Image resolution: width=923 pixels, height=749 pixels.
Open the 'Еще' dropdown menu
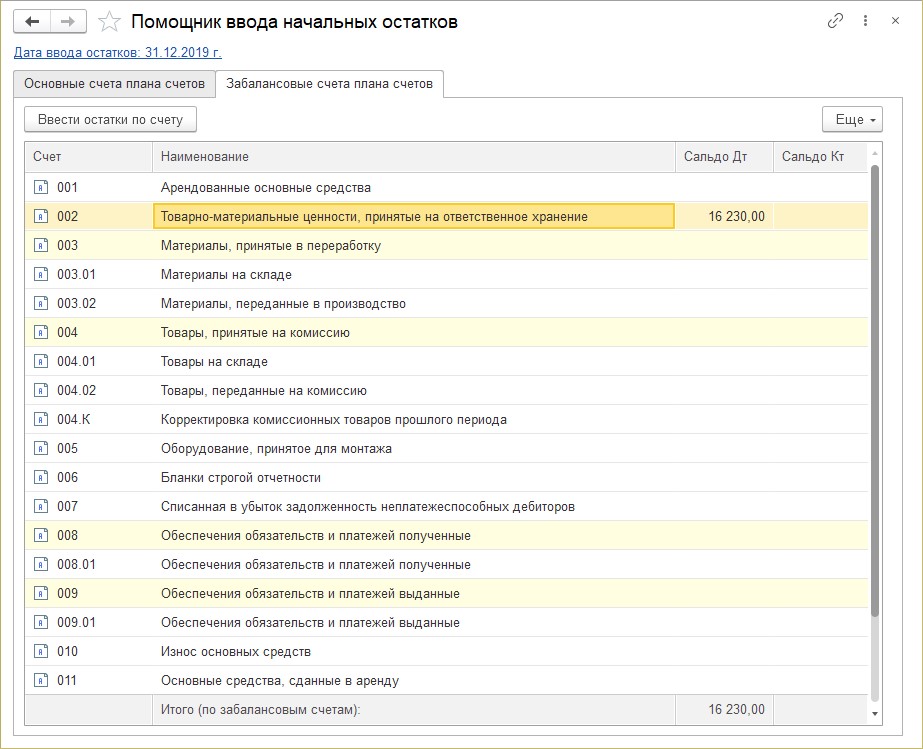point(852,120)
